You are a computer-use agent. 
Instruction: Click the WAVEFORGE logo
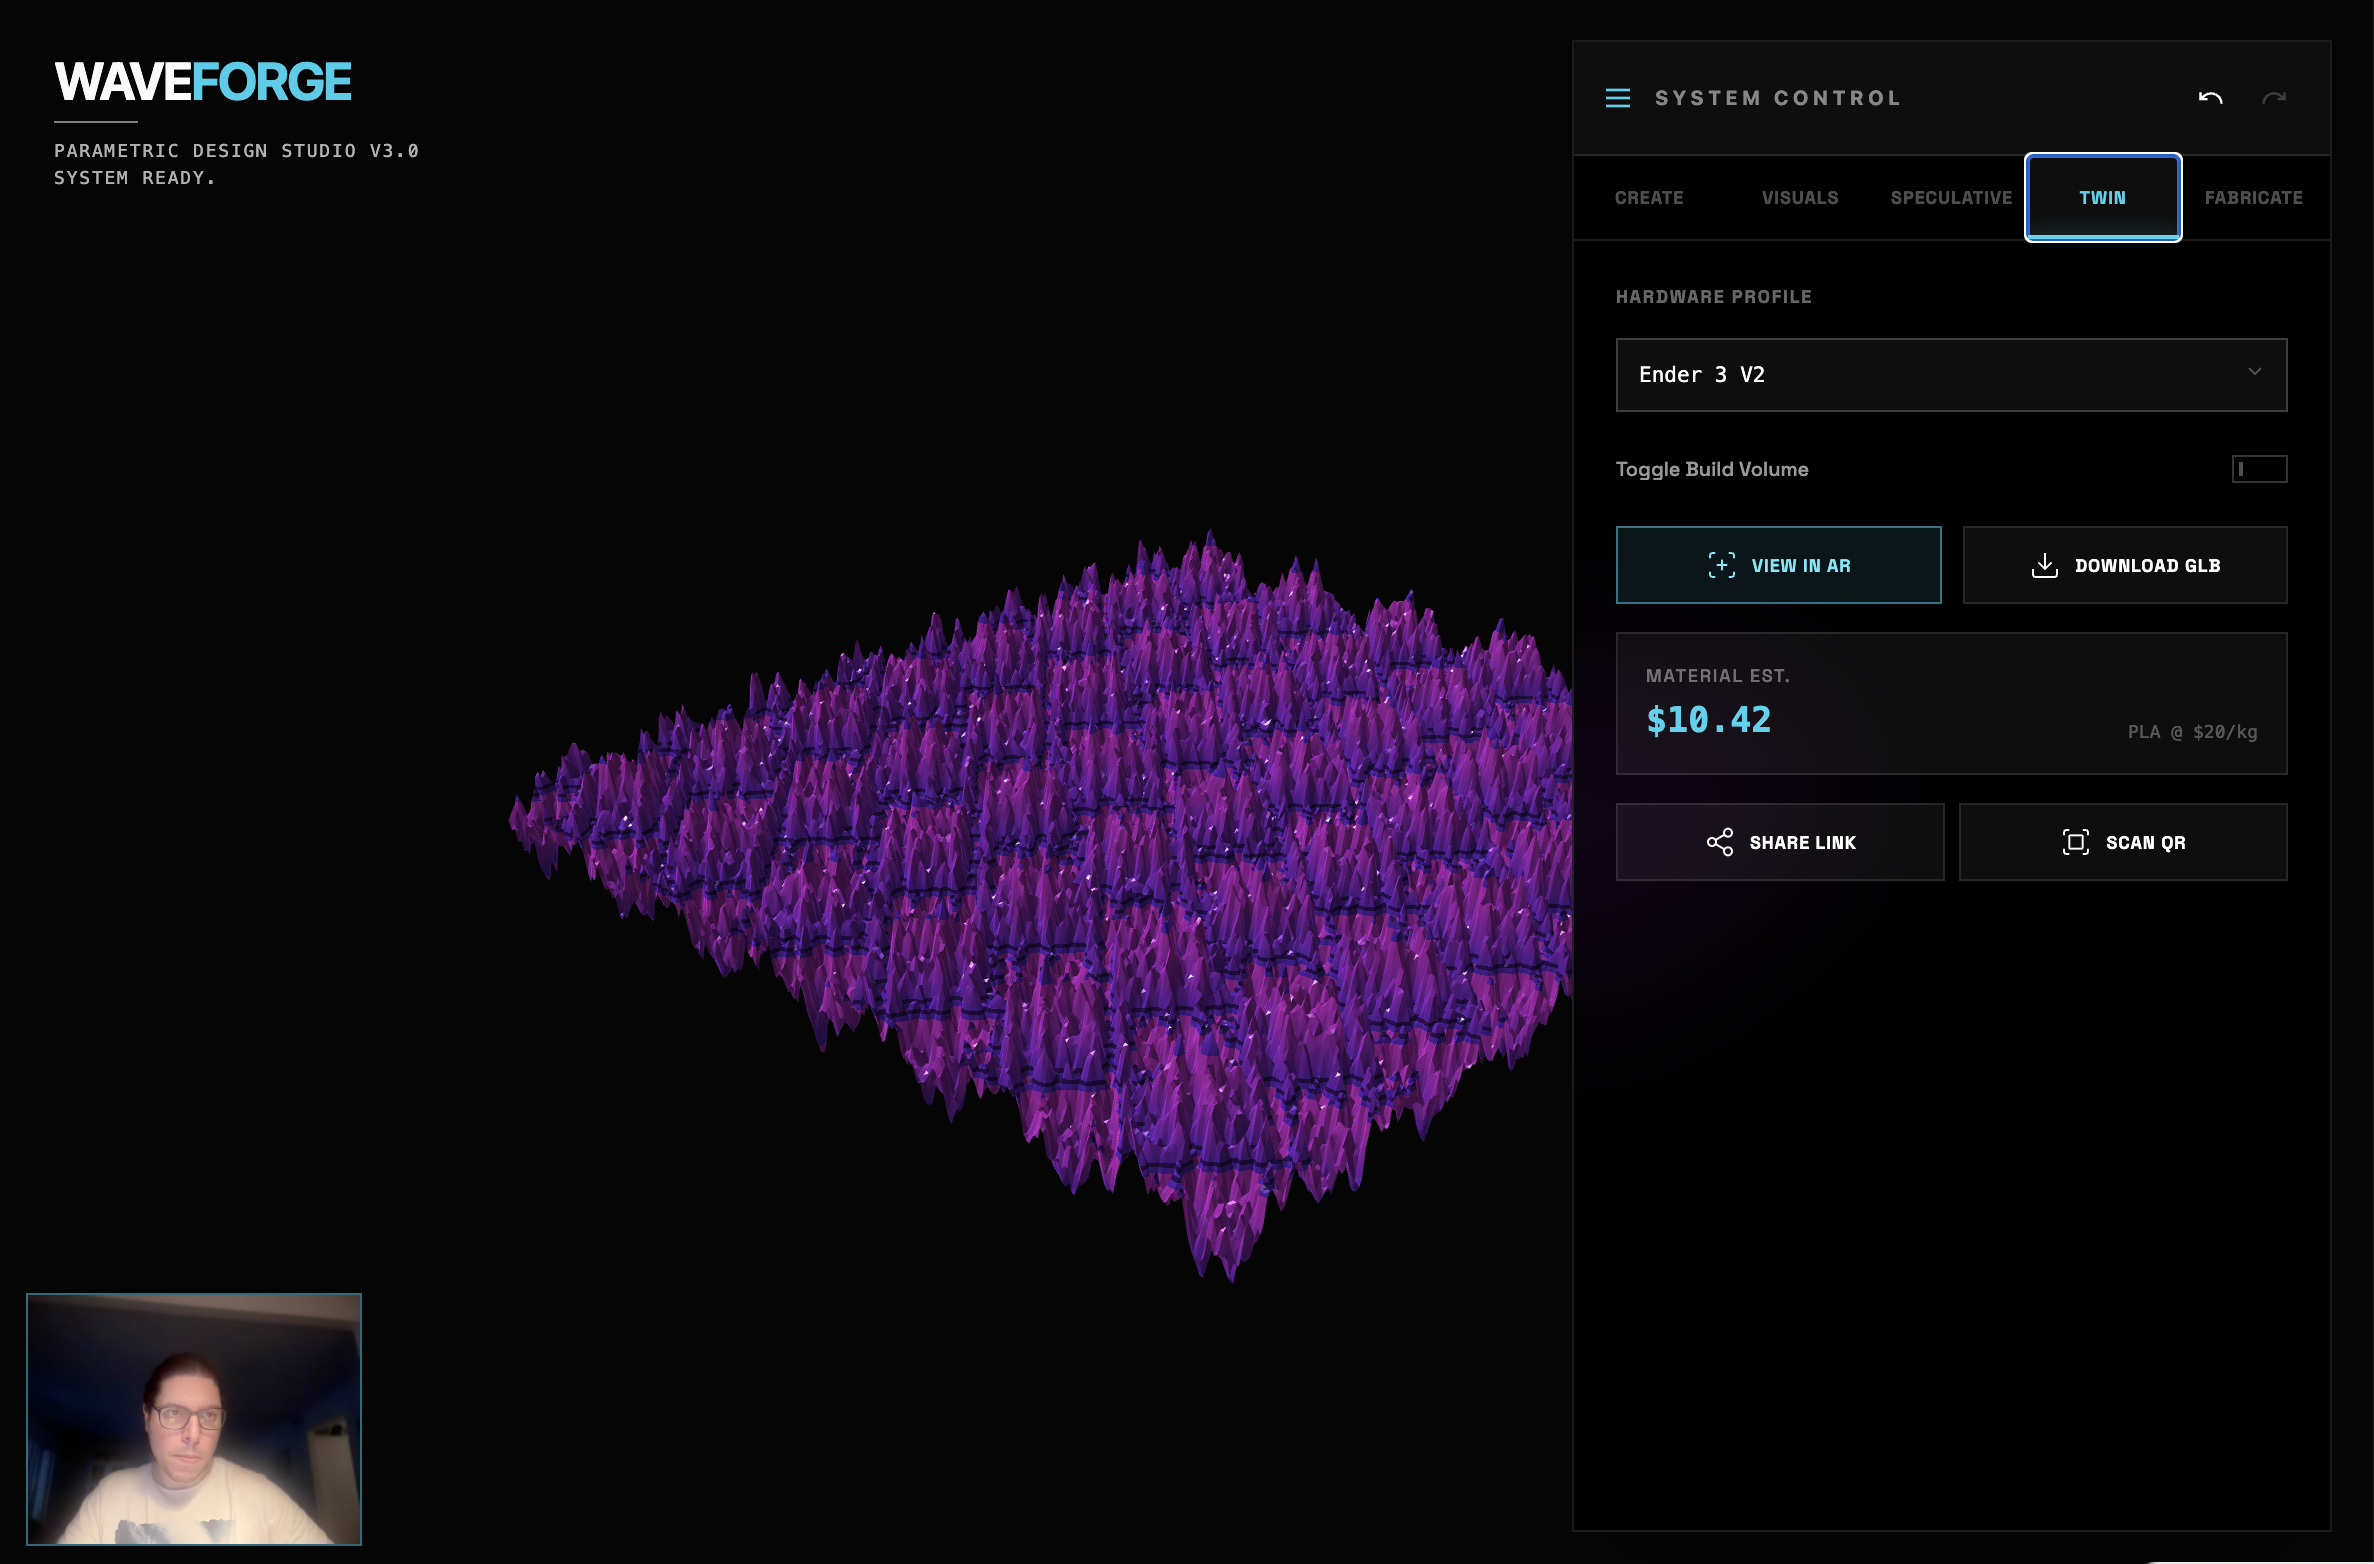pyautogui.click(x=203, y=82)
